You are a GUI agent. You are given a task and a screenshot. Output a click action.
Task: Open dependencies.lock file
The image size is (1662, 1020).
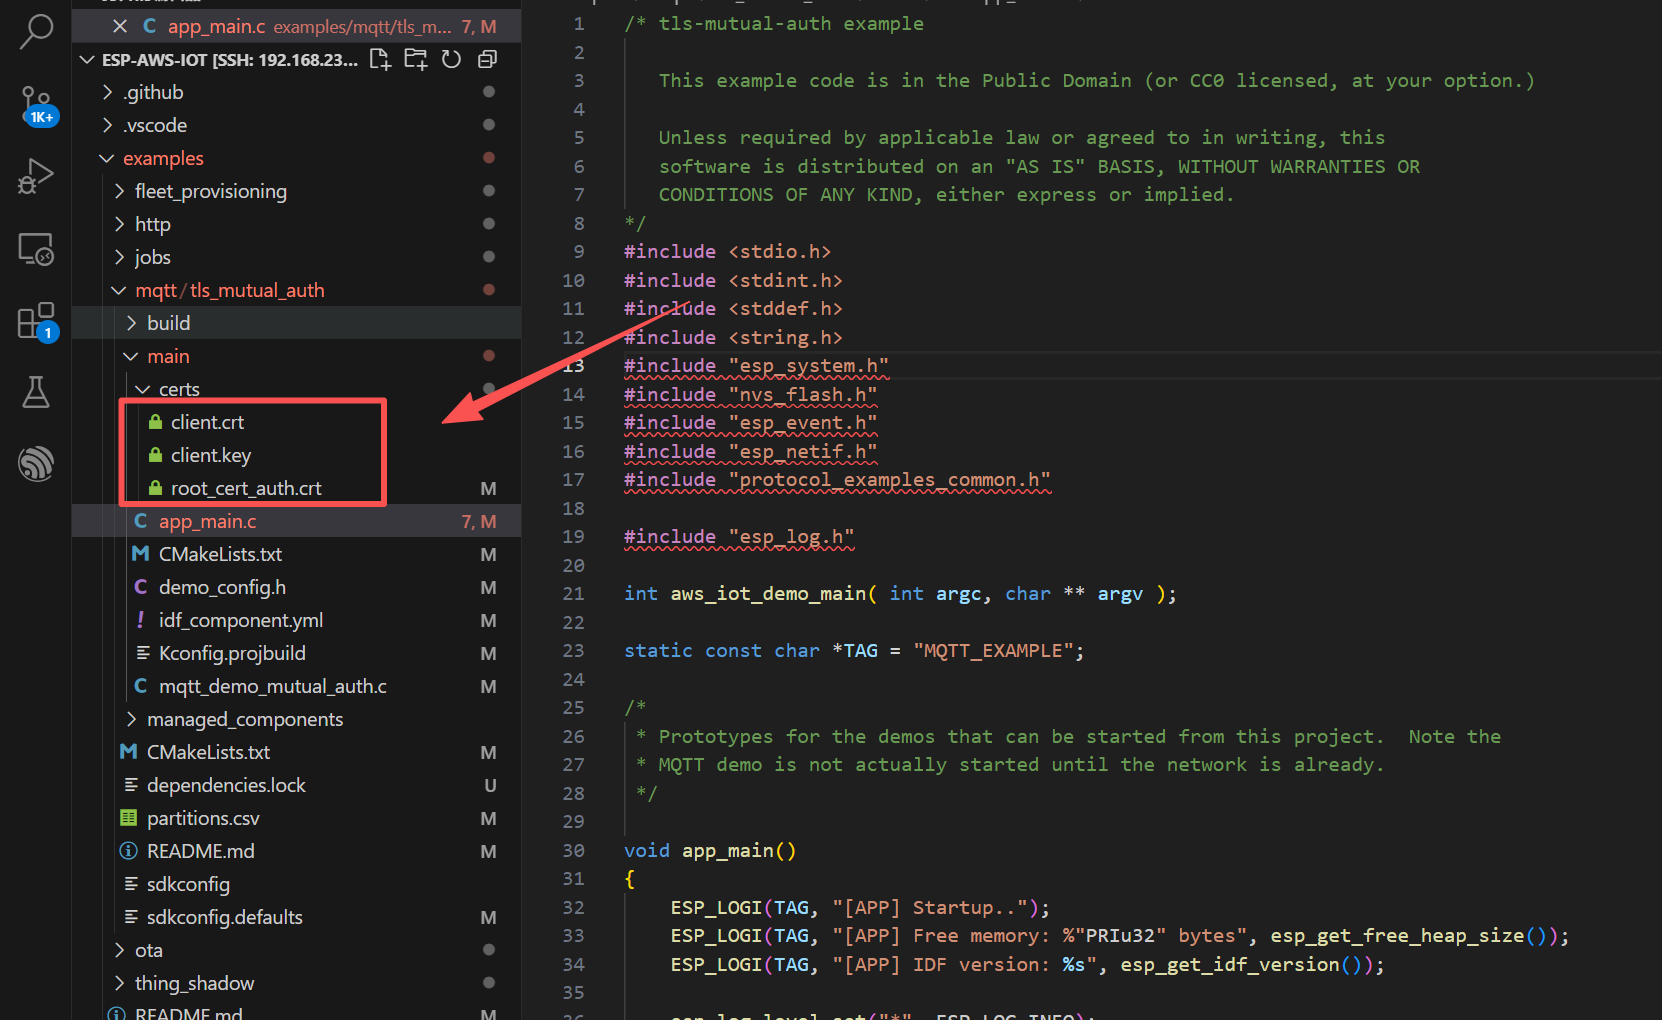(296, 785)
